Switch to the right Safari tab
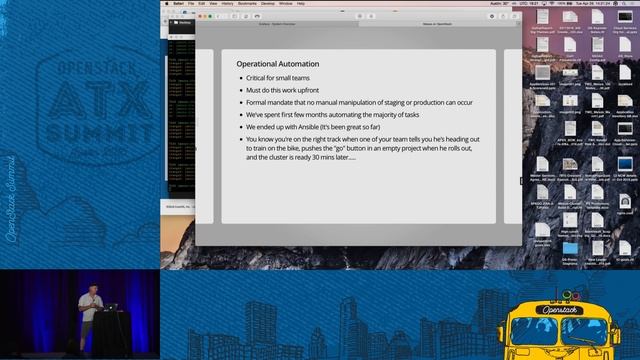 pyautogui.click(x=437, y=24)
